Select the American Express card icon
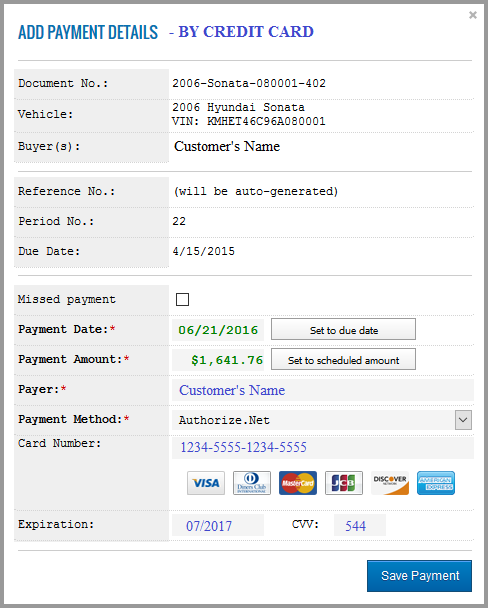The width and height of the screenshot is (488, 608). click(436, 483)
